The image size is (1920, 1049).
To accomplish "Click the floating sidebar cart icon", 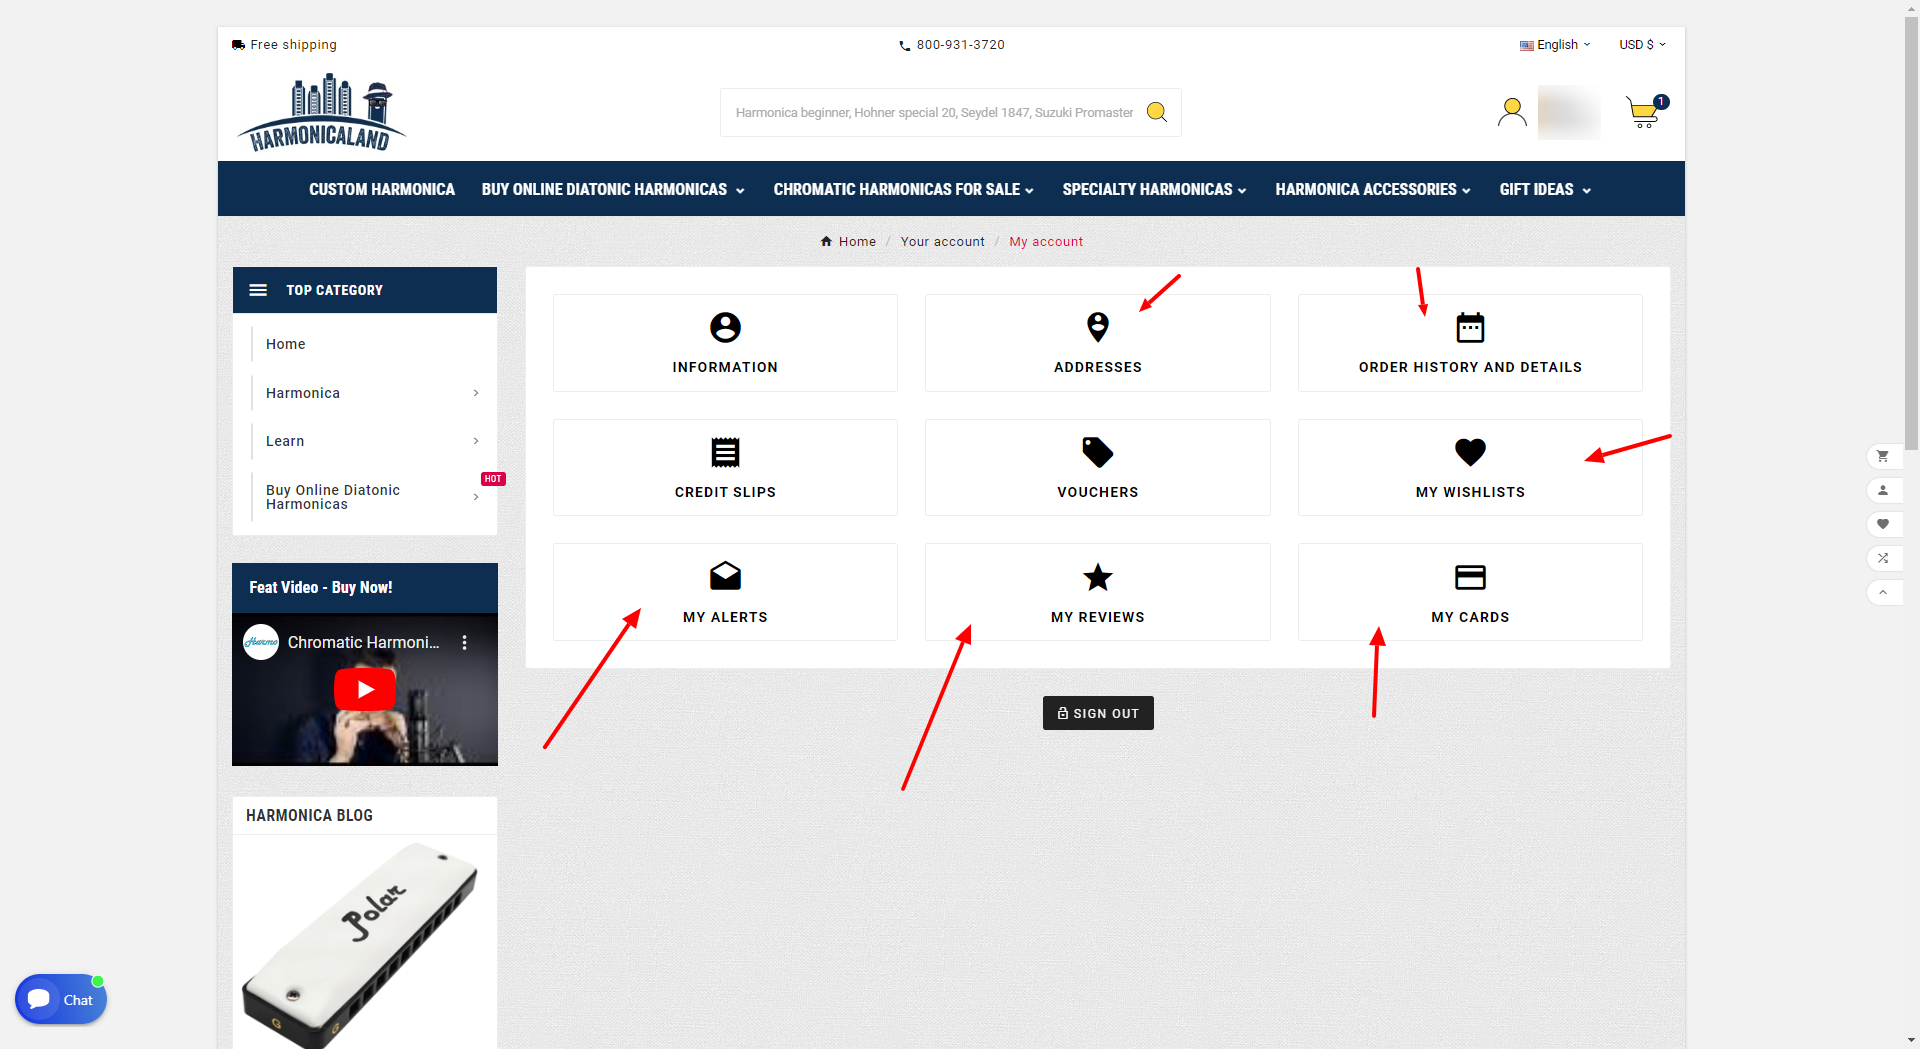I will coord(1883,456).
